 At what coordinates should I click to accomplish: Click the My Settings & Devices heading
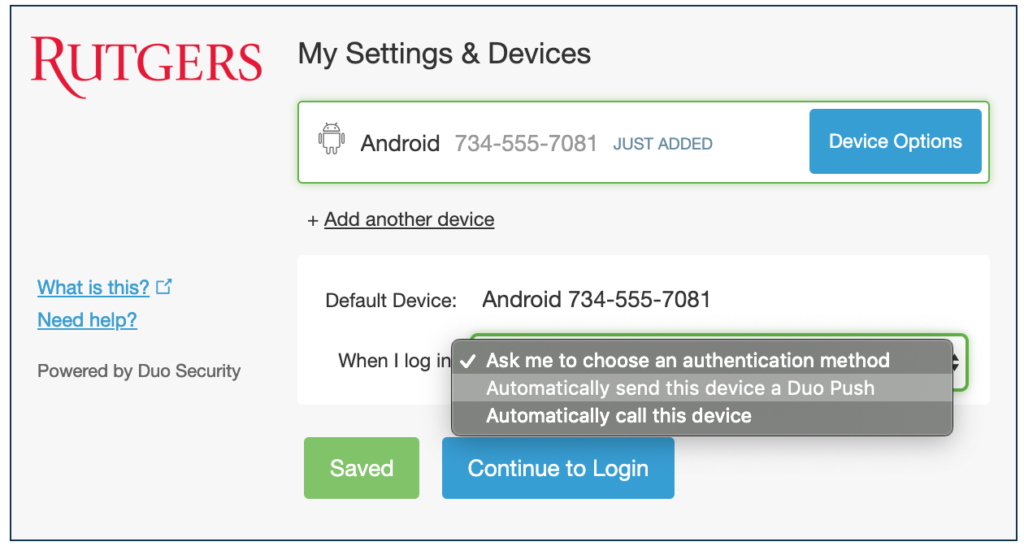tap(444, 54)
